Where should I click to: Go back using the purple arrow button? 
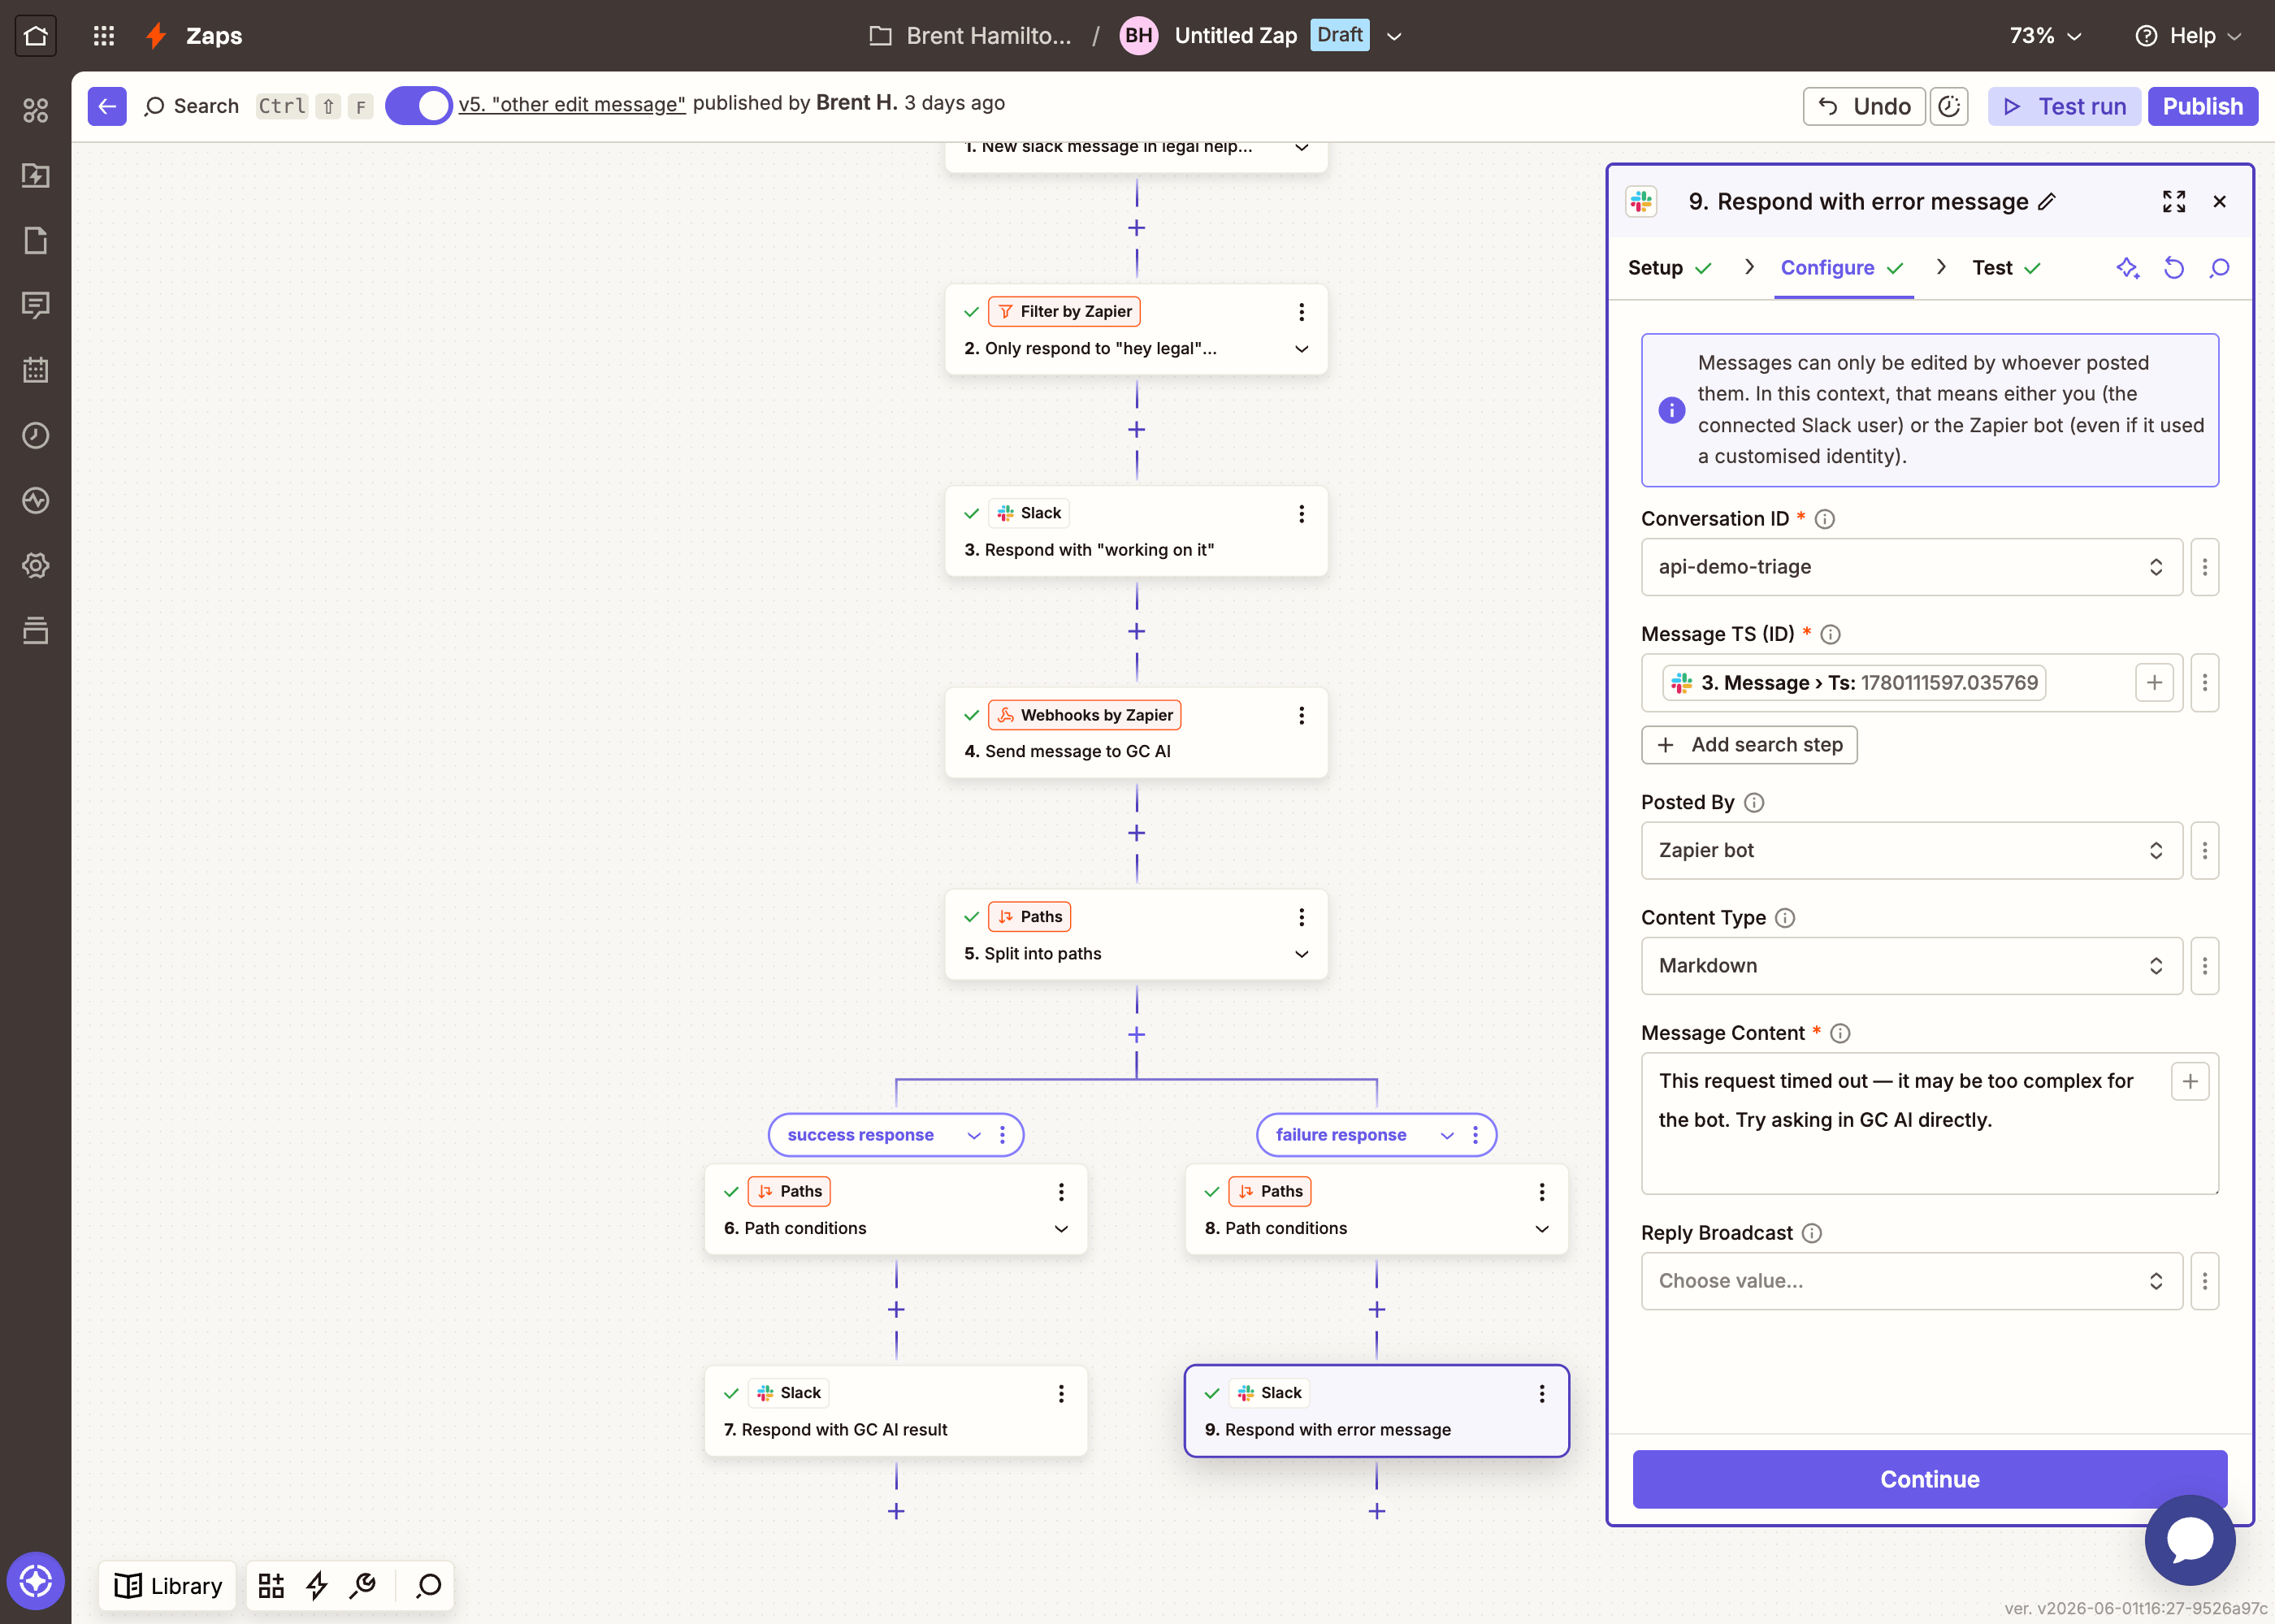(x=107, y=106)
